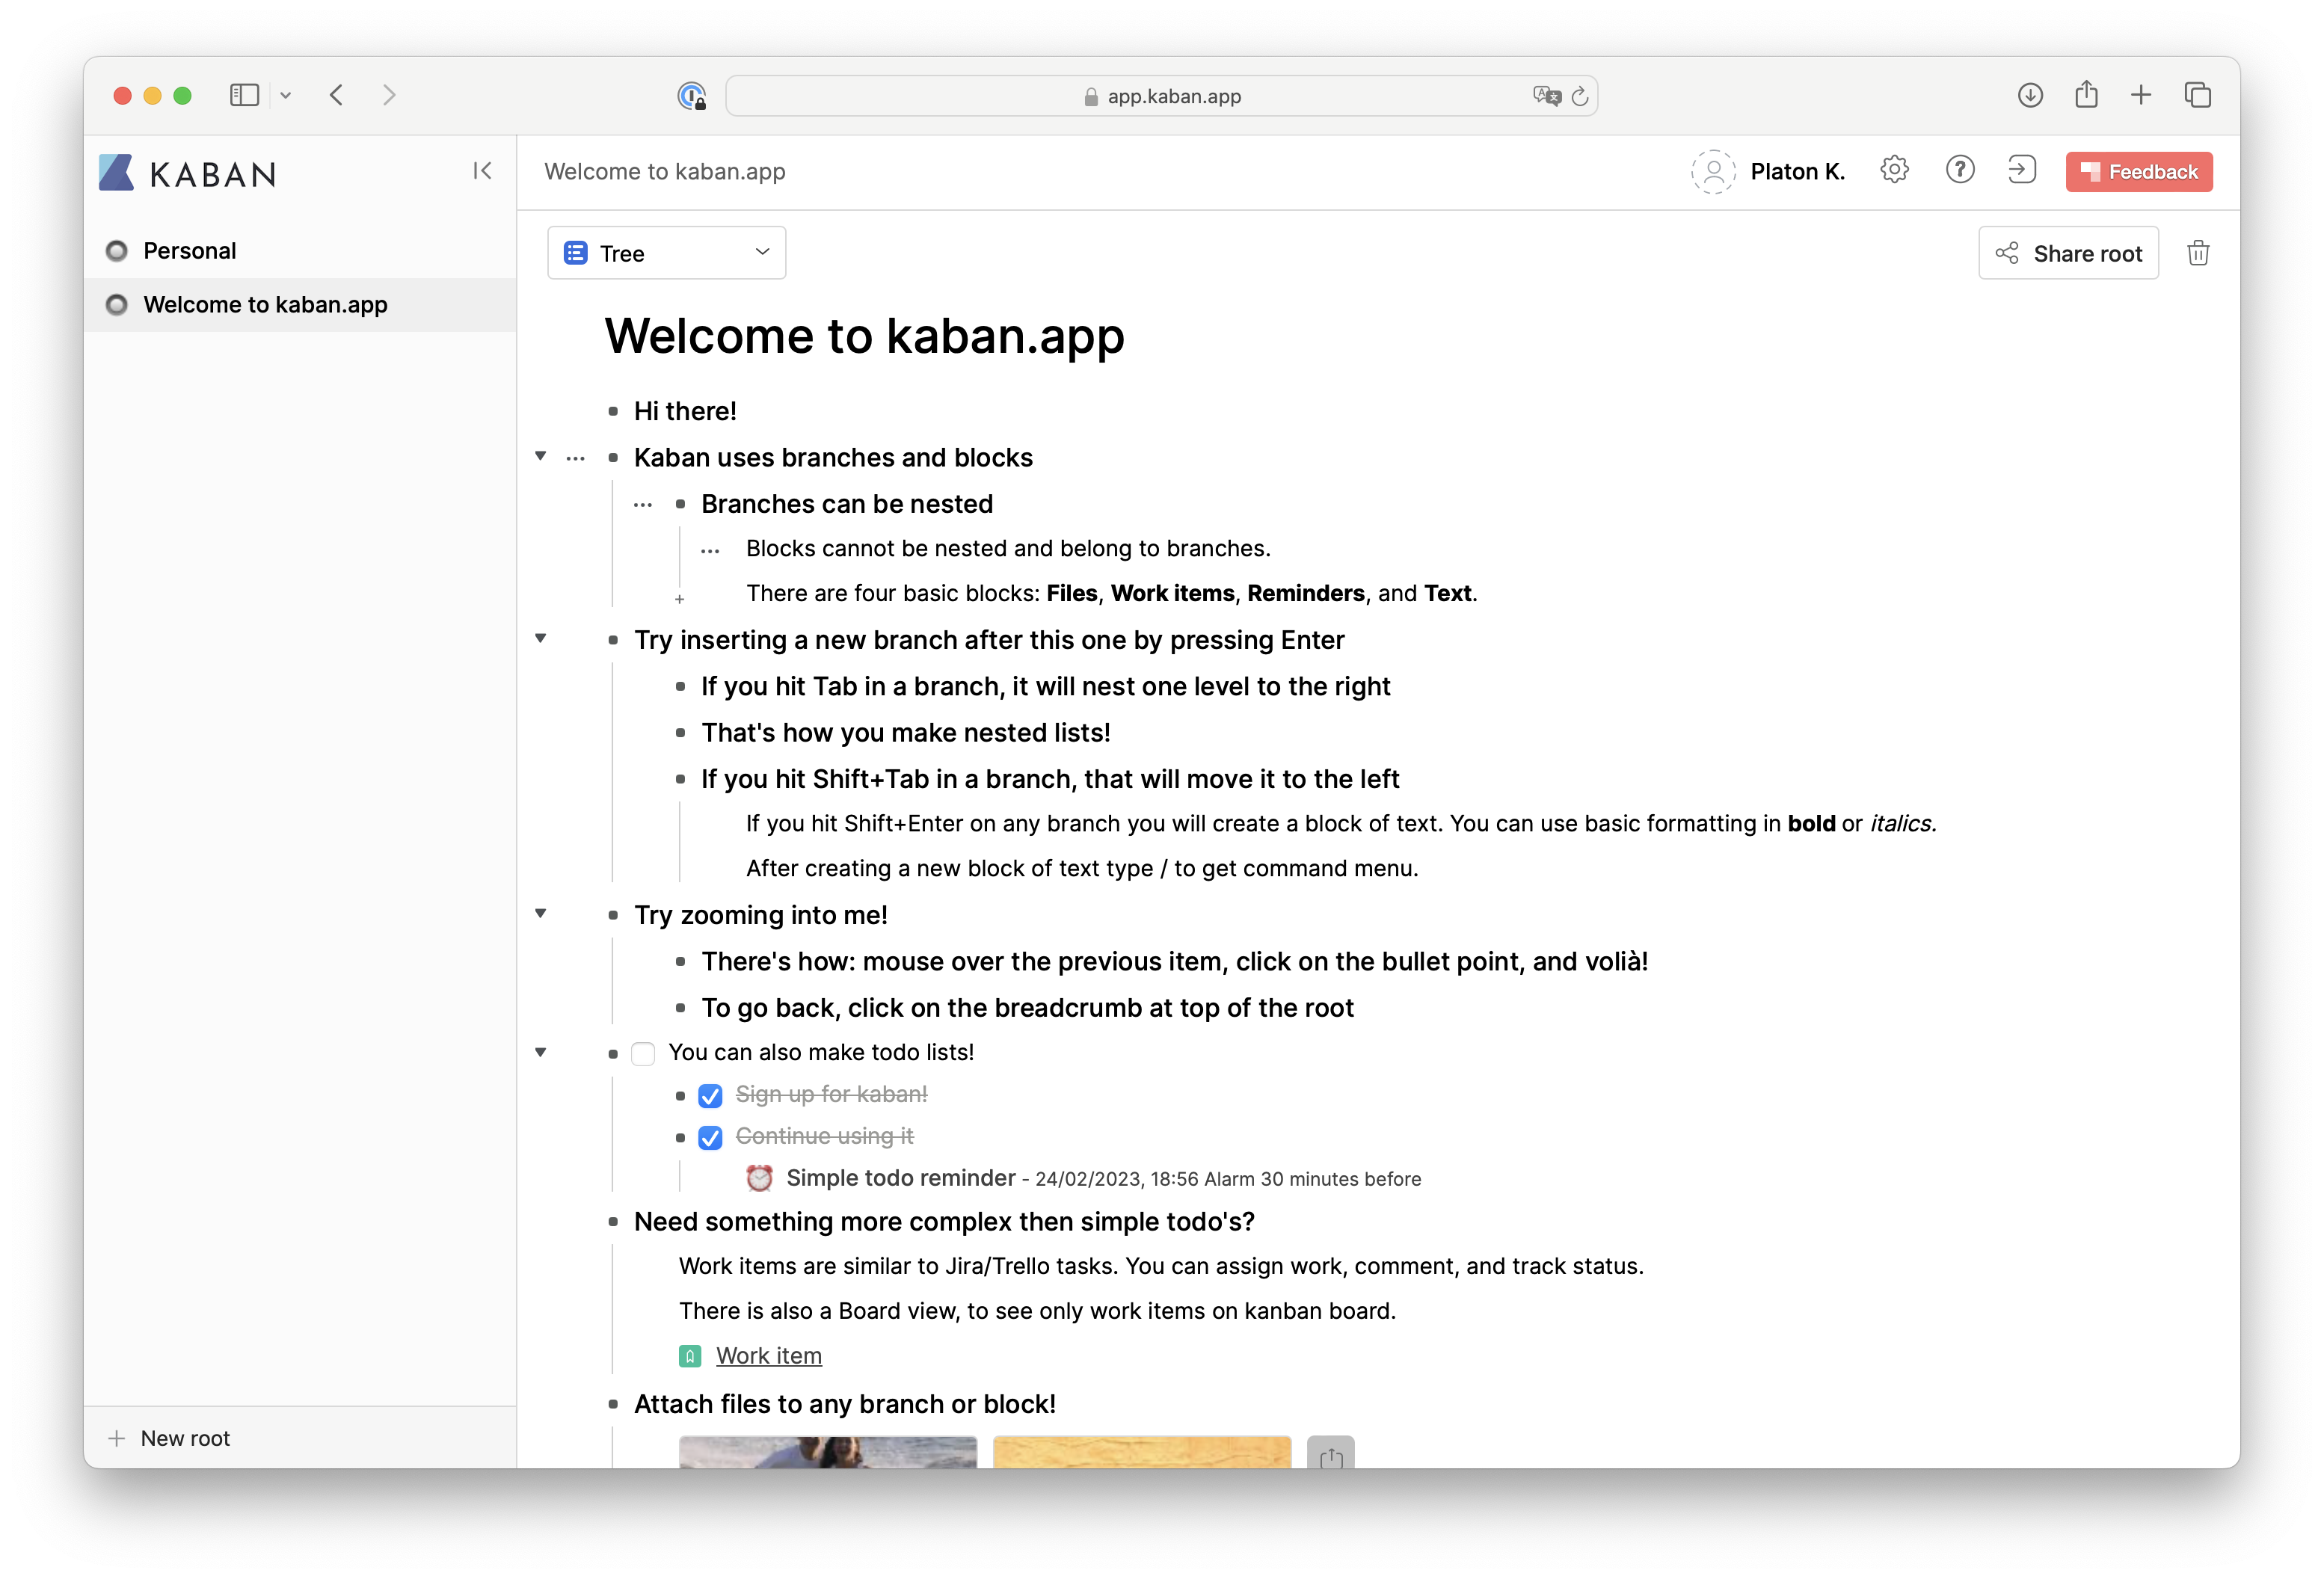
Task: Click the Feedback button
Action: click(x=2139, y=172)
